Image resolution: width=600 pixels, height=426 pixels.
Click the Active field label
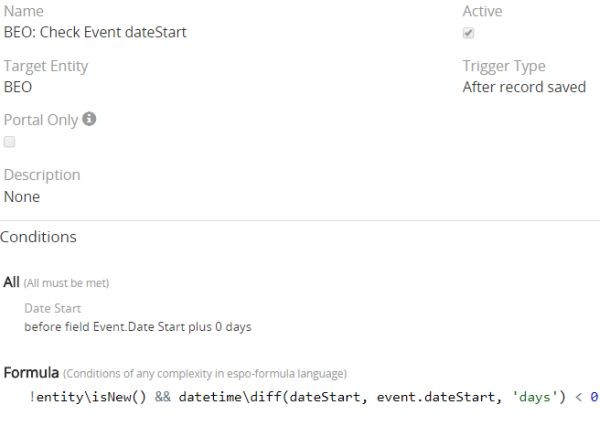482,11
